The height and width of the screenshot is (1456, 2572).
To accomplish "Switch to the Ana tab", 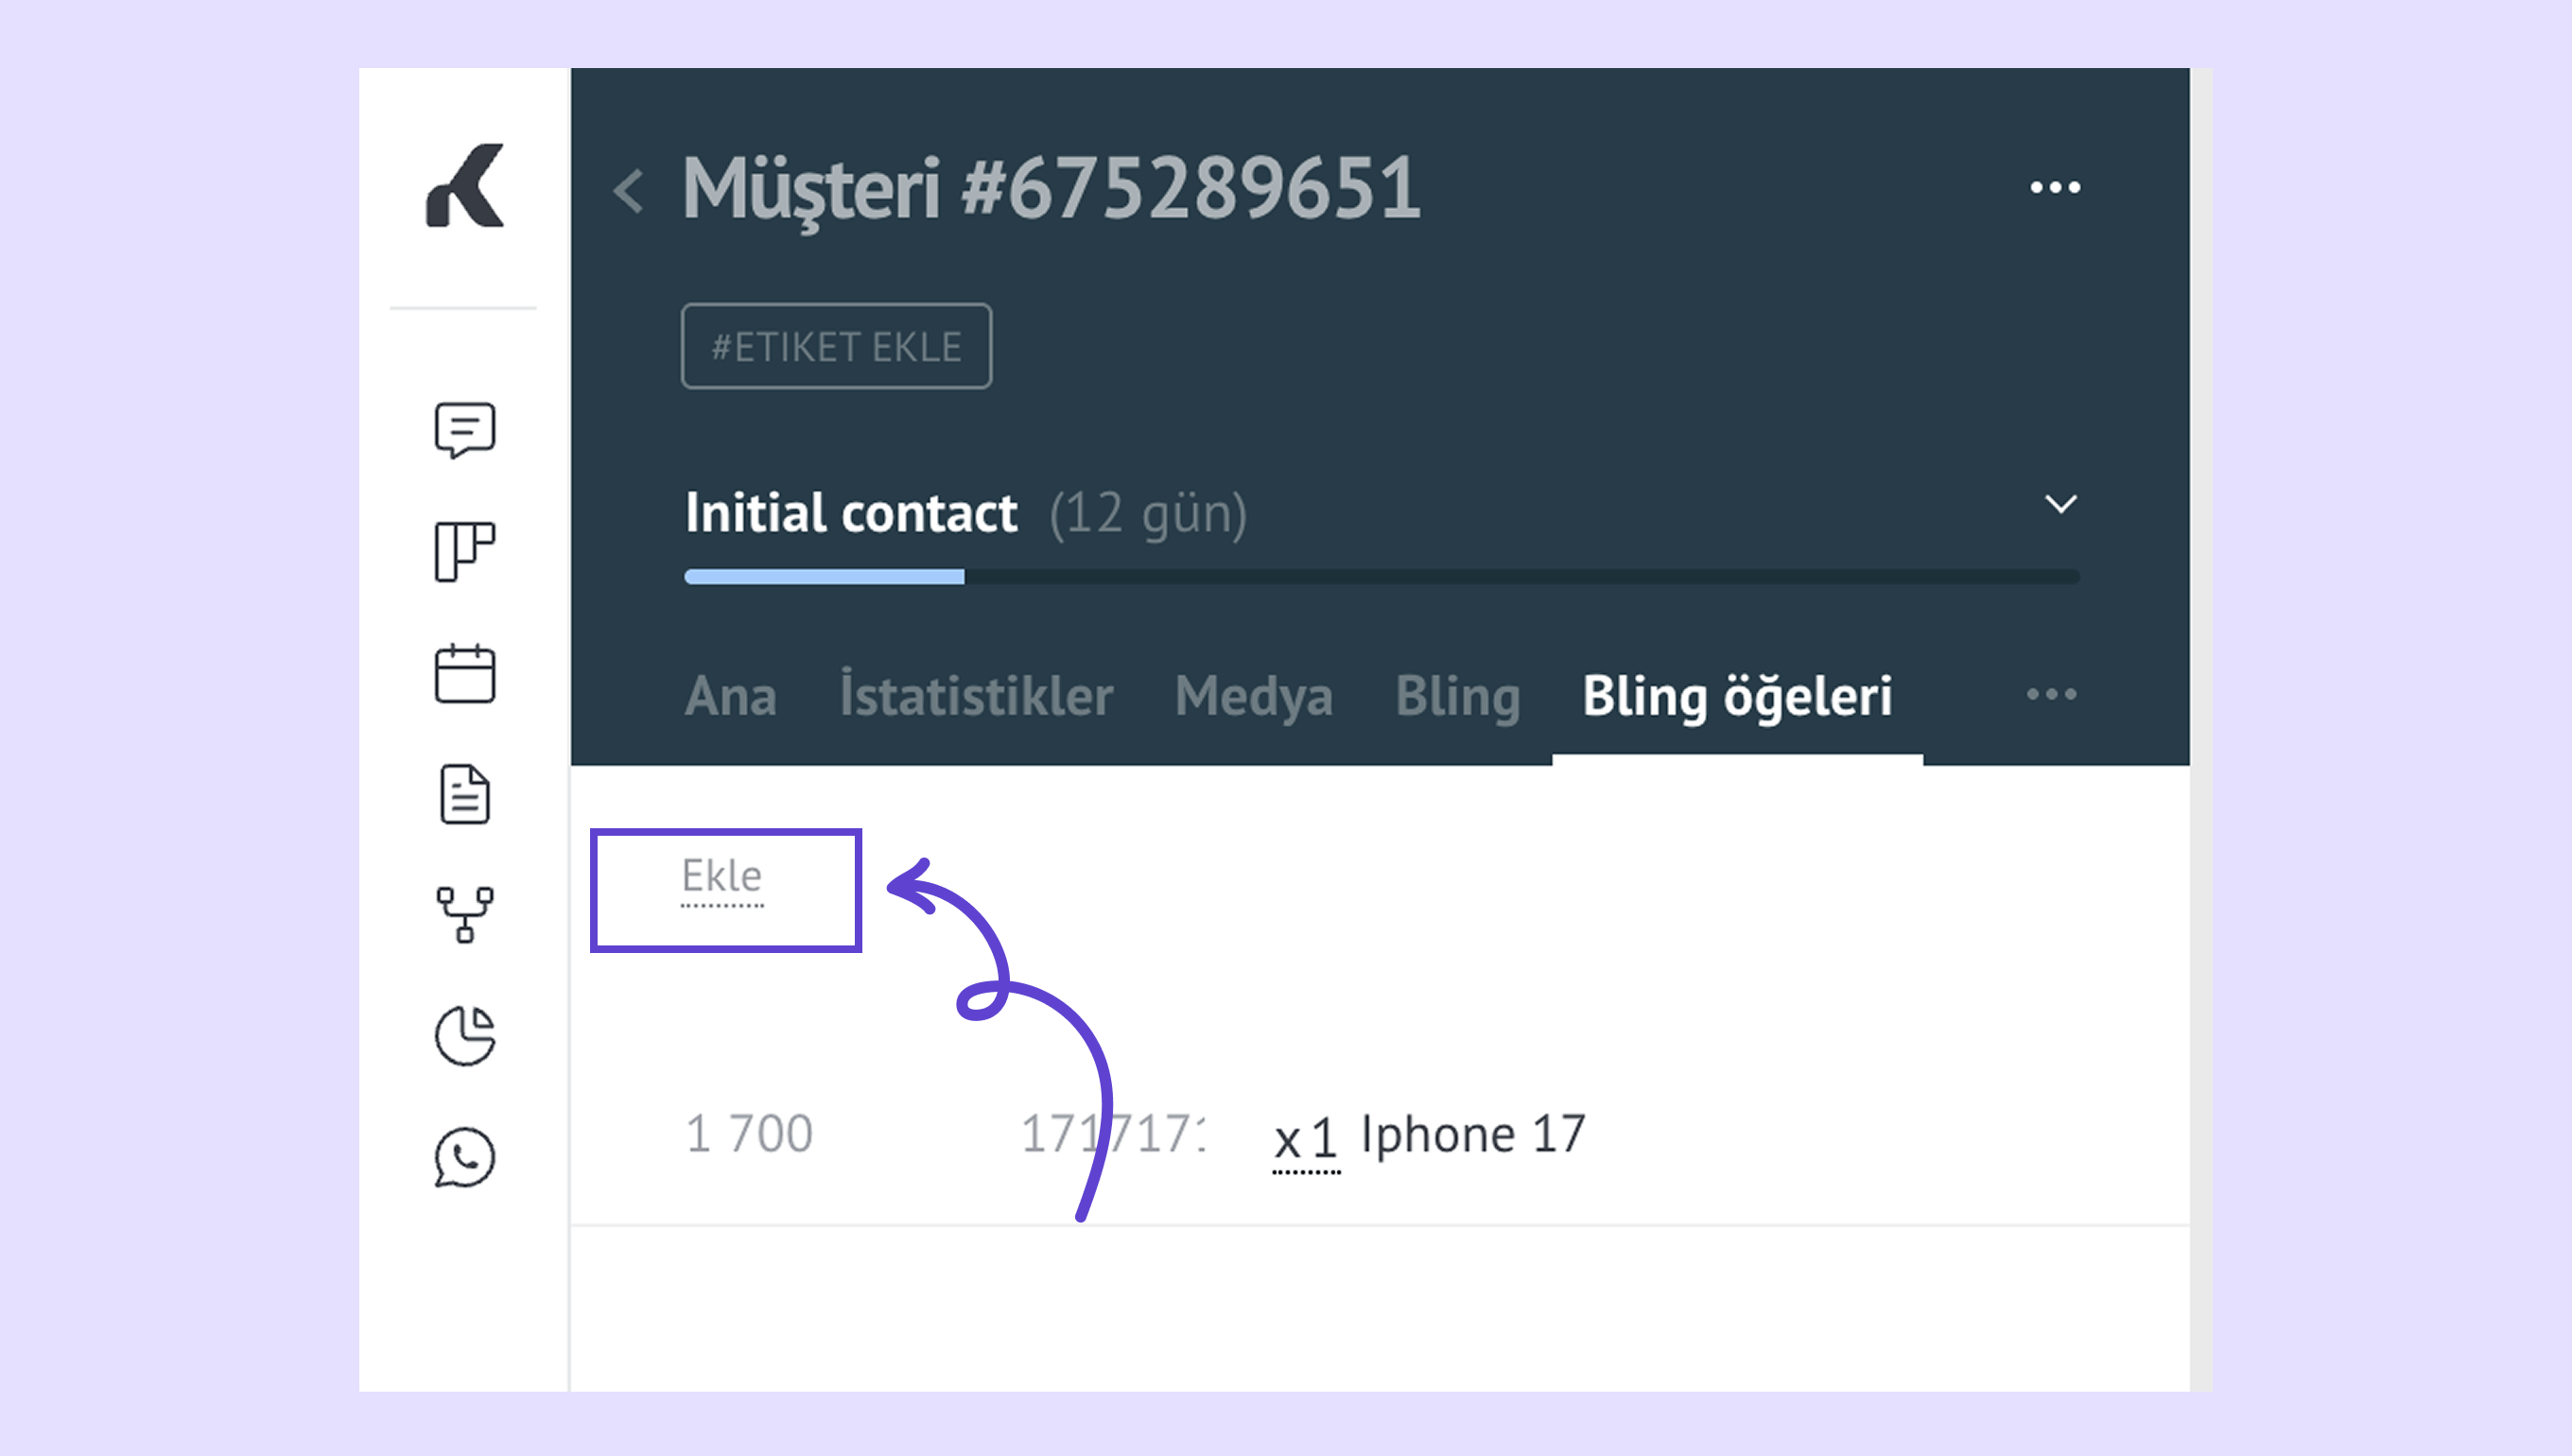I will point(731,696).
